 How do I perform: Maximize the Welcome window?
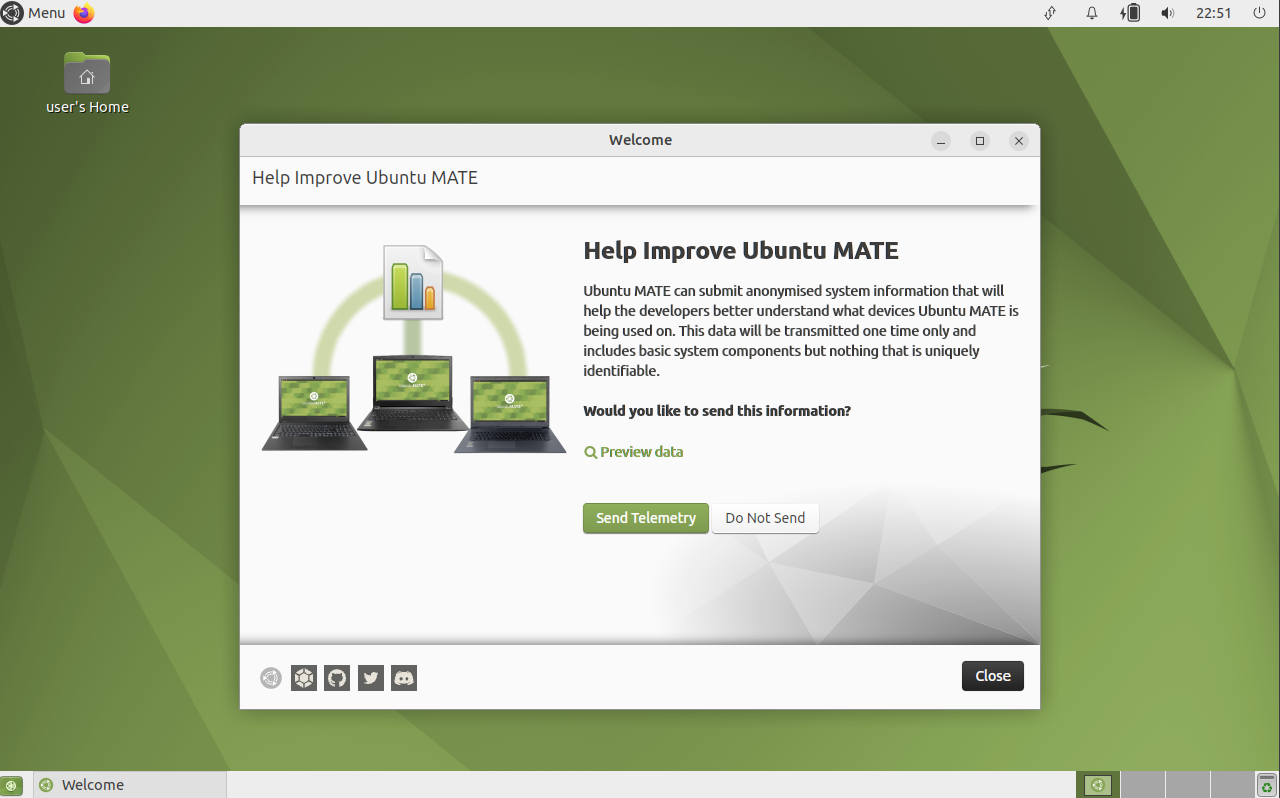click(980, 141)
